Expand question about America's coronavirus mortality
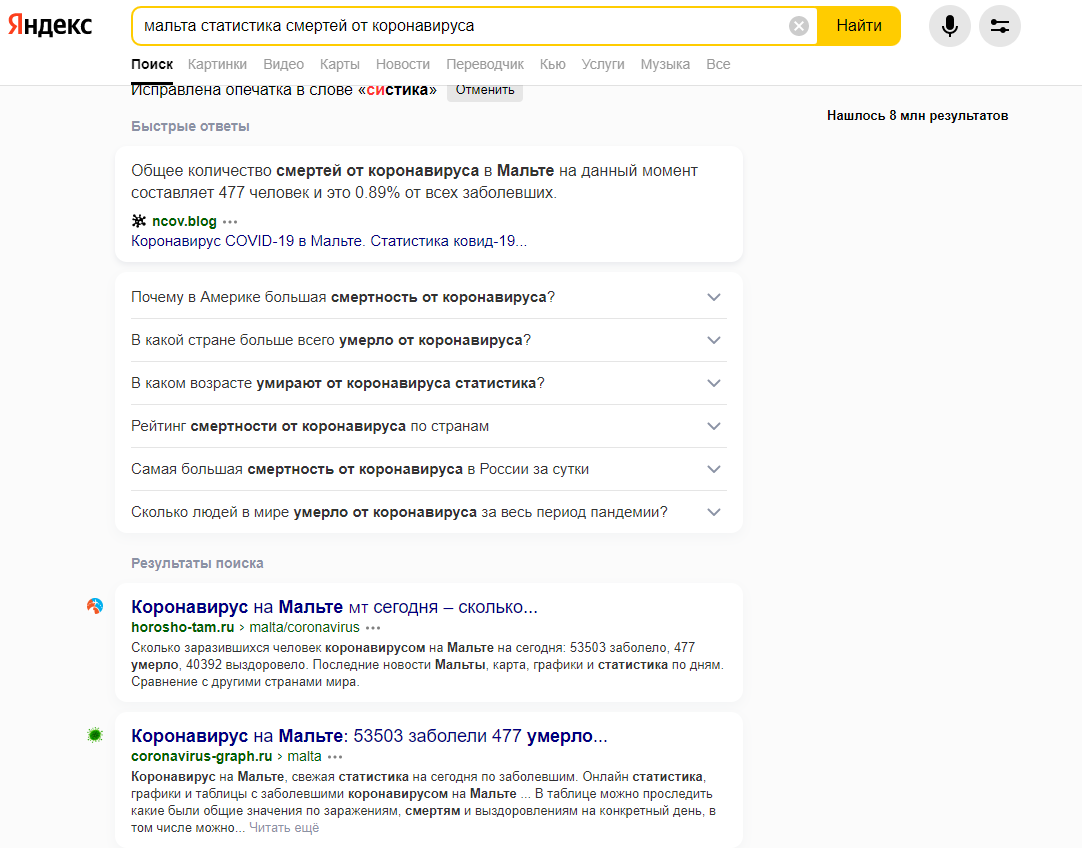The height and width of the screenshot is (848, 1082). (x=429, y=297)
